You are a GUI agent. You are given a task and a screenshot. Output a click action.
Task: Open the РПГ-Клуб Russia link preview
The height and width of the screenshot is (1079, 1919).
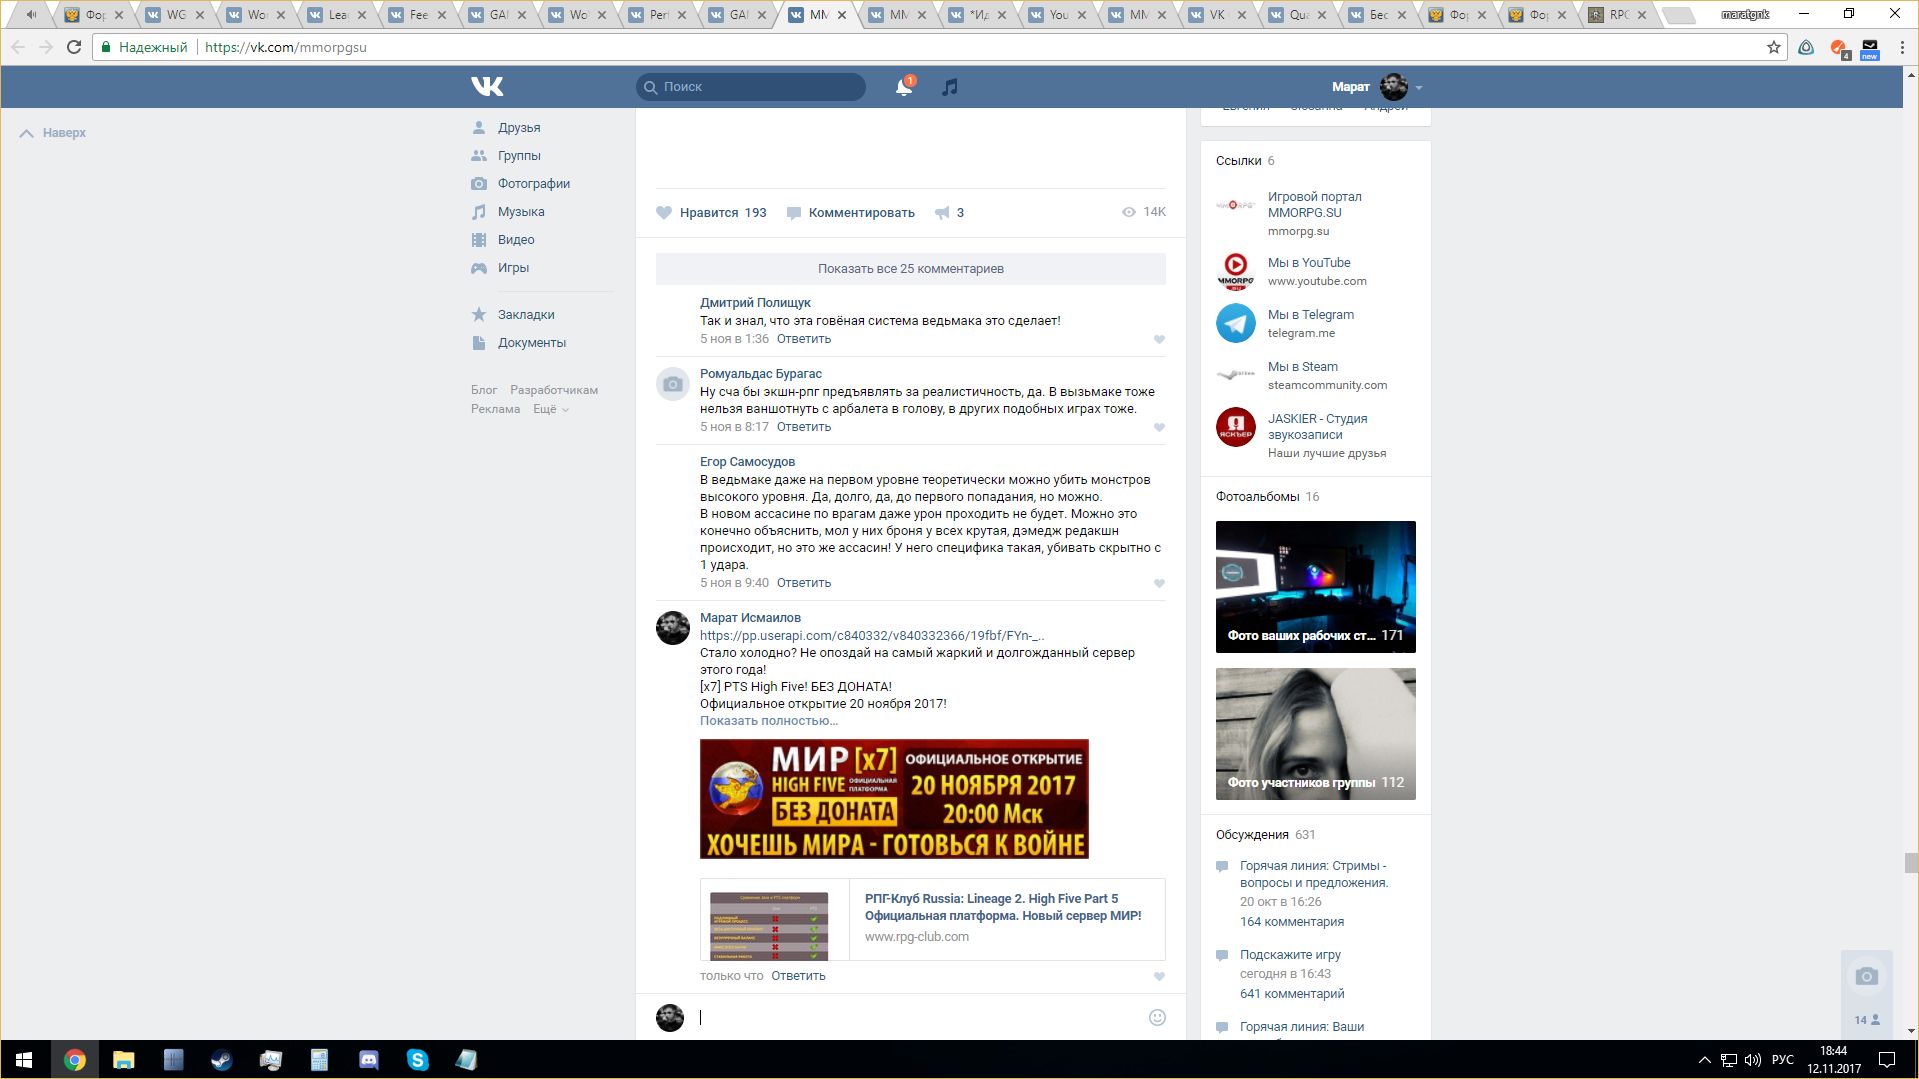[933, 920]
